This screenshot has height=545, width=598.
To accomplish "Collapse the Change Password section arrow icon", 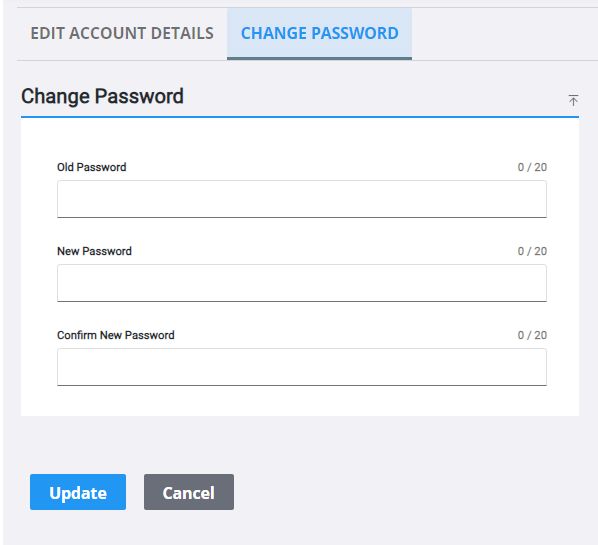I will (x=573, y=100).
